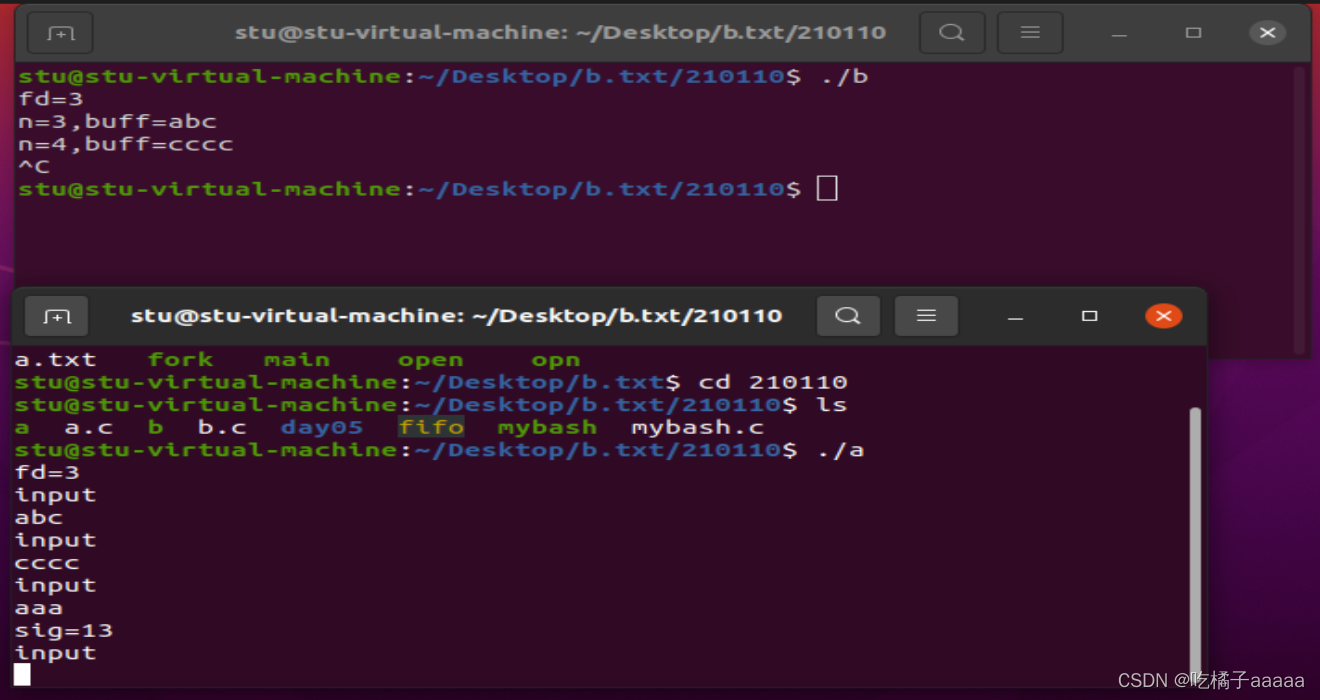1320x700 pixels.
Task: Open hamburger menu in top terminal window
Action: click(x=1030, y=33)
